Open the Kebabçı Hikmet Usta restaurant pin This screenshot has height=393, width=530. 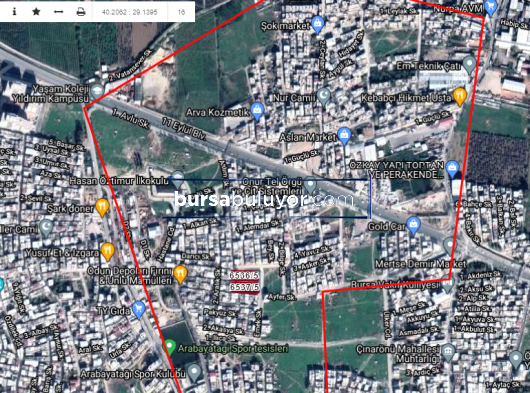(x=460, y=96)
